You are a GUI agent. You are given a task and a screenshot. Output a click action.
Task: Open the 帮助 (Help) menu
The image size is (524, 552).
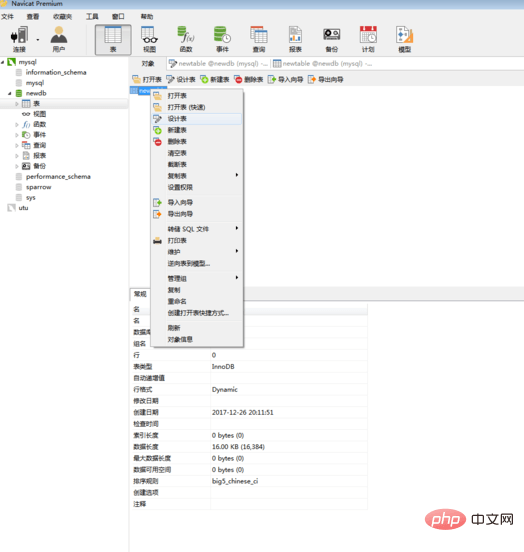tap(147, 17)
